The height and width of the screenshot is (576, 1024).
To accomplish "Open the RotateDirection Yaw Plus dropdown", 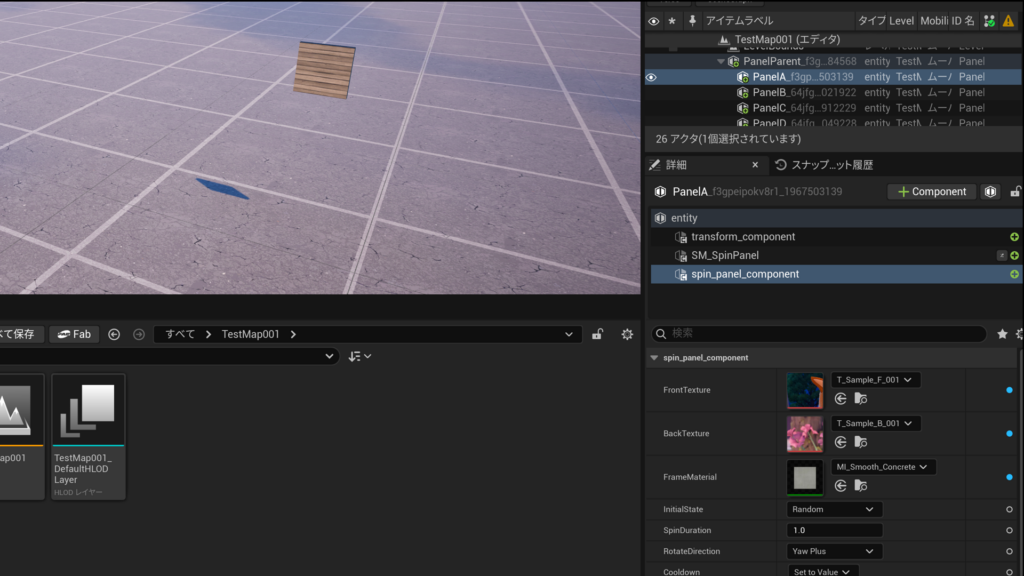I will pyautogui.click(x=834, y=551).
